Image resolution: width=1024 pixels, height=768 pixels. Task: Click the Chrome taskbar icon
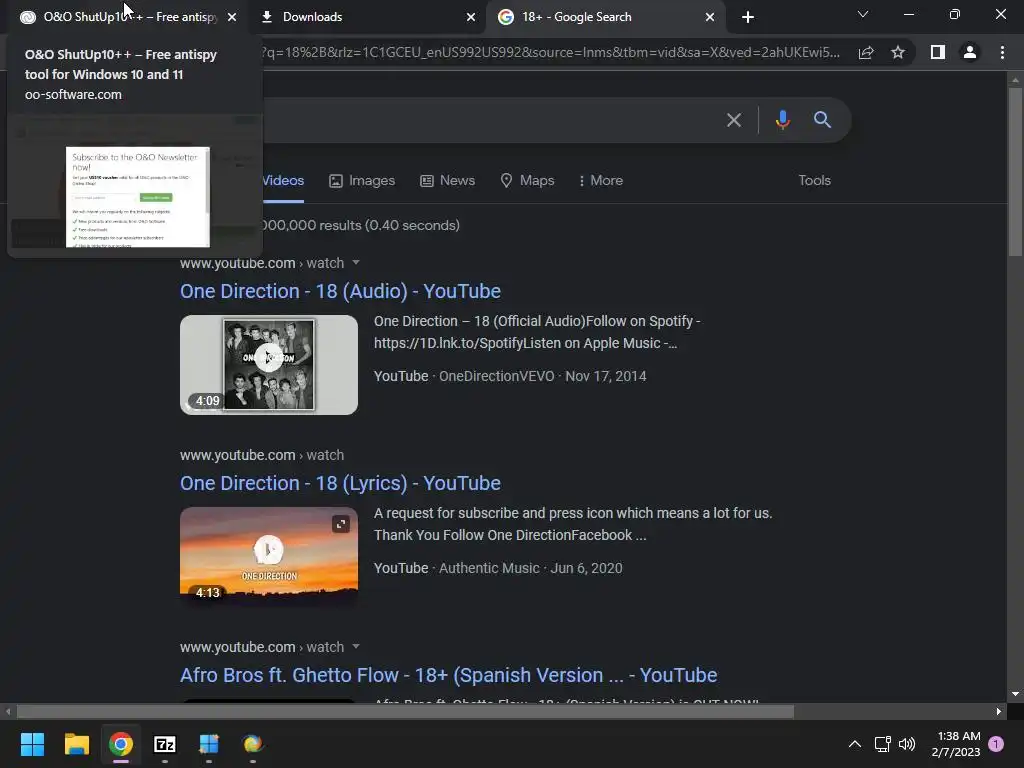121,744
